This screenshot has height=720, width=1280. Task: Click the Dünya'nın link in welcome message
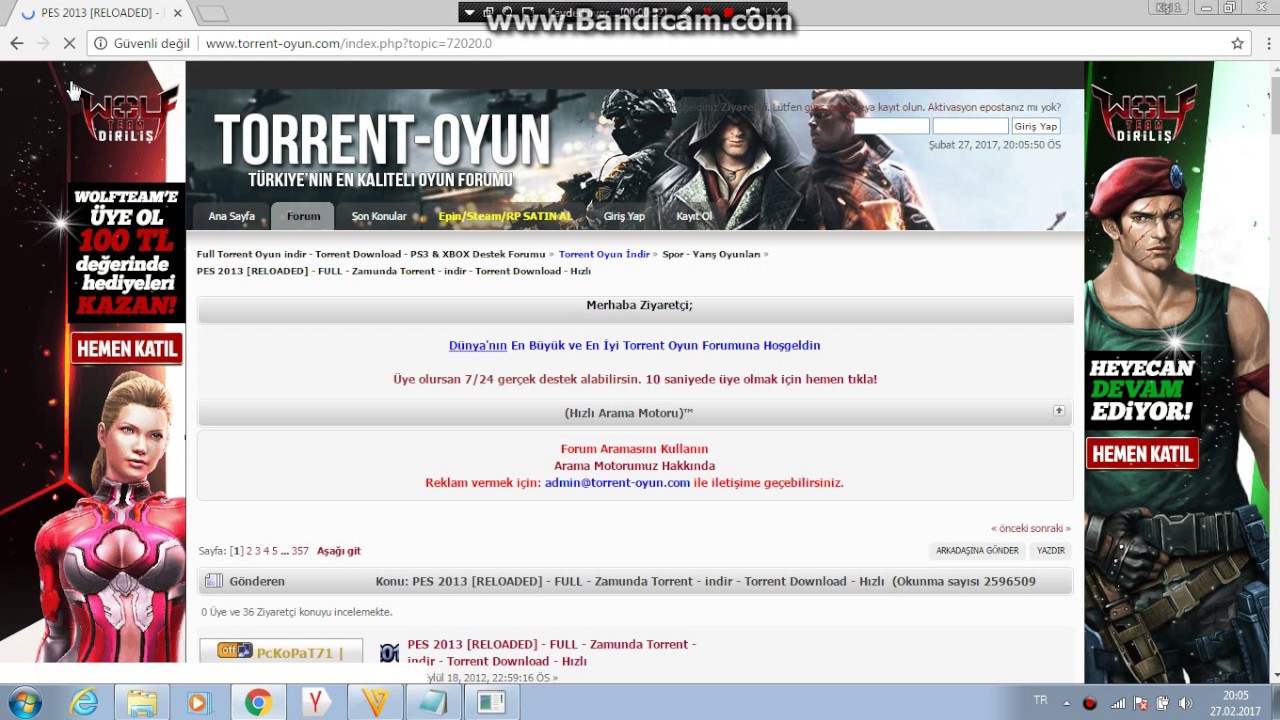point(478,345)
